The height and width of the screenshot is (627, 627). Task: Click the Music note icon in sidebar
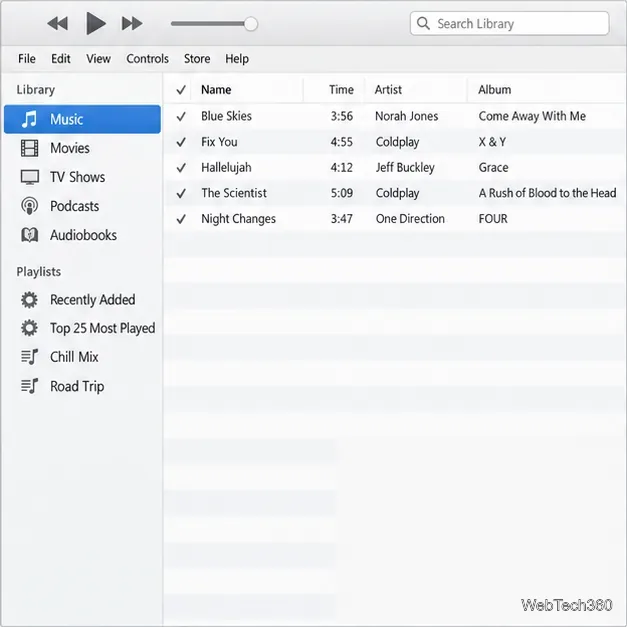(x=29, y=119)
